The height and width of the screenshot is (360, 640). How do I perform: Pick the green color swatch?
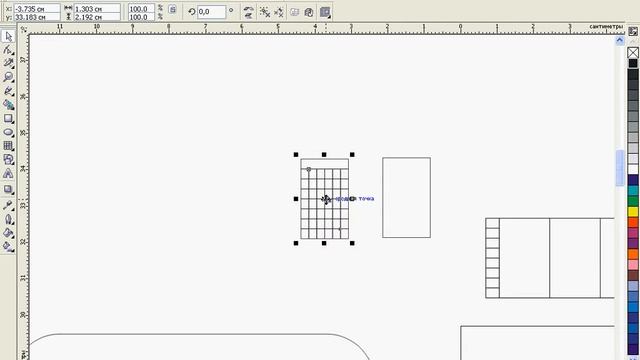point(633,201)
